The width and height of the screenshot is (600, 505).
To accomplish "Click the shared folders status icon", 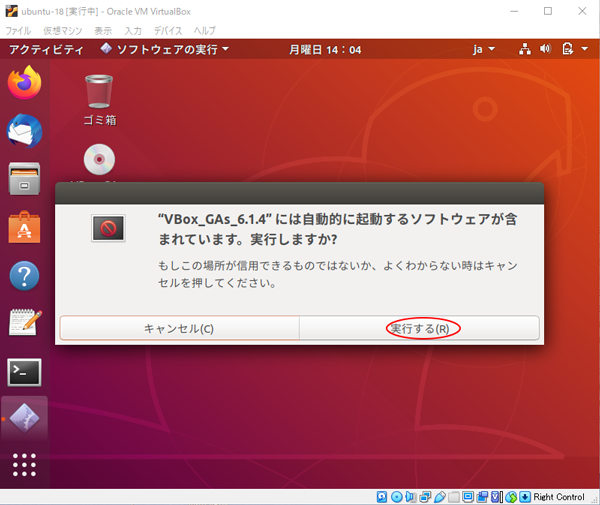I will pyautogui.click(x=454, y=497).
